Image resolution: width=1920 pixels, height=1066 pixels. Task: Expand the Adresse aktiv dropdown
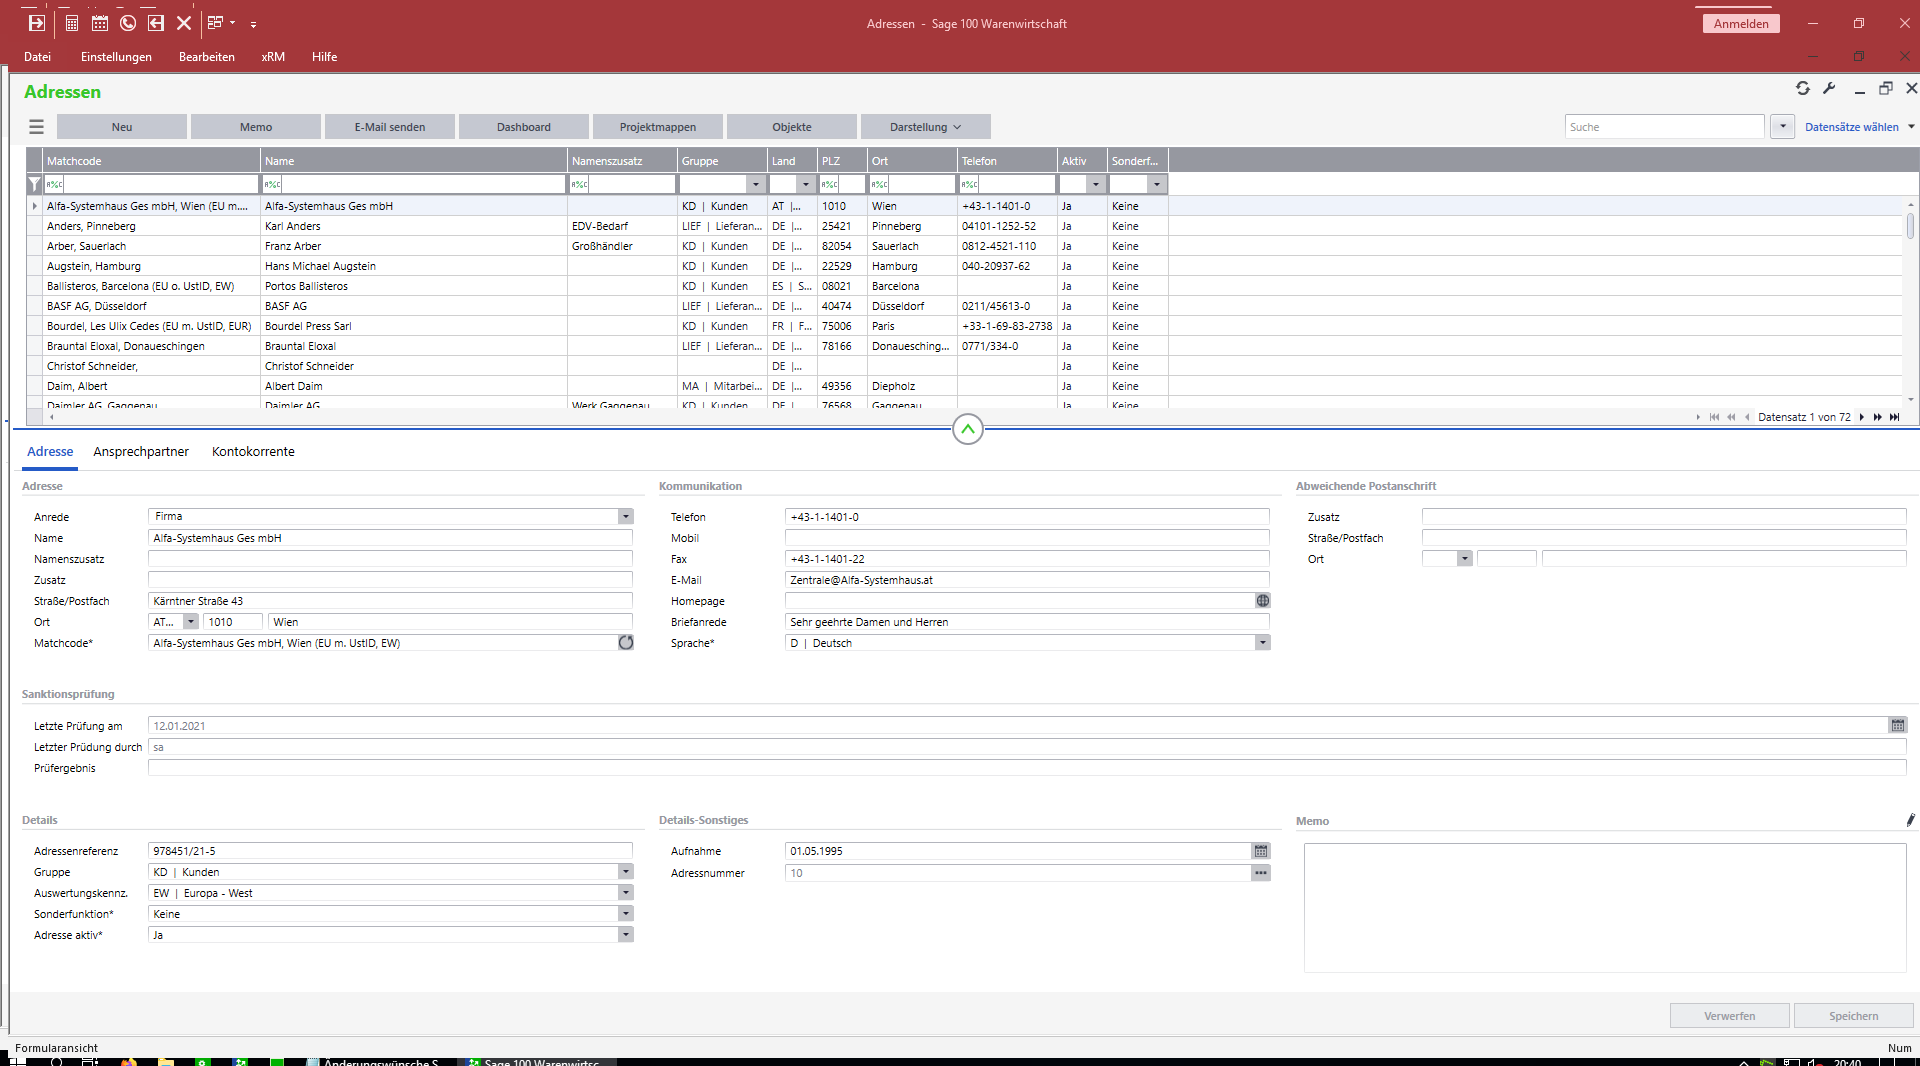click(626, 935)
